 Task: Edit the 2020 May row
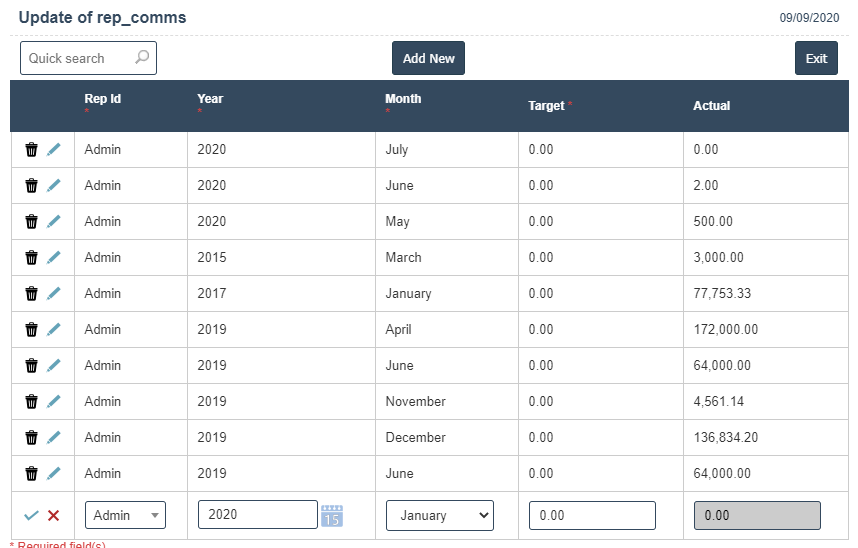pyautogui.click(x=54, y=222)
